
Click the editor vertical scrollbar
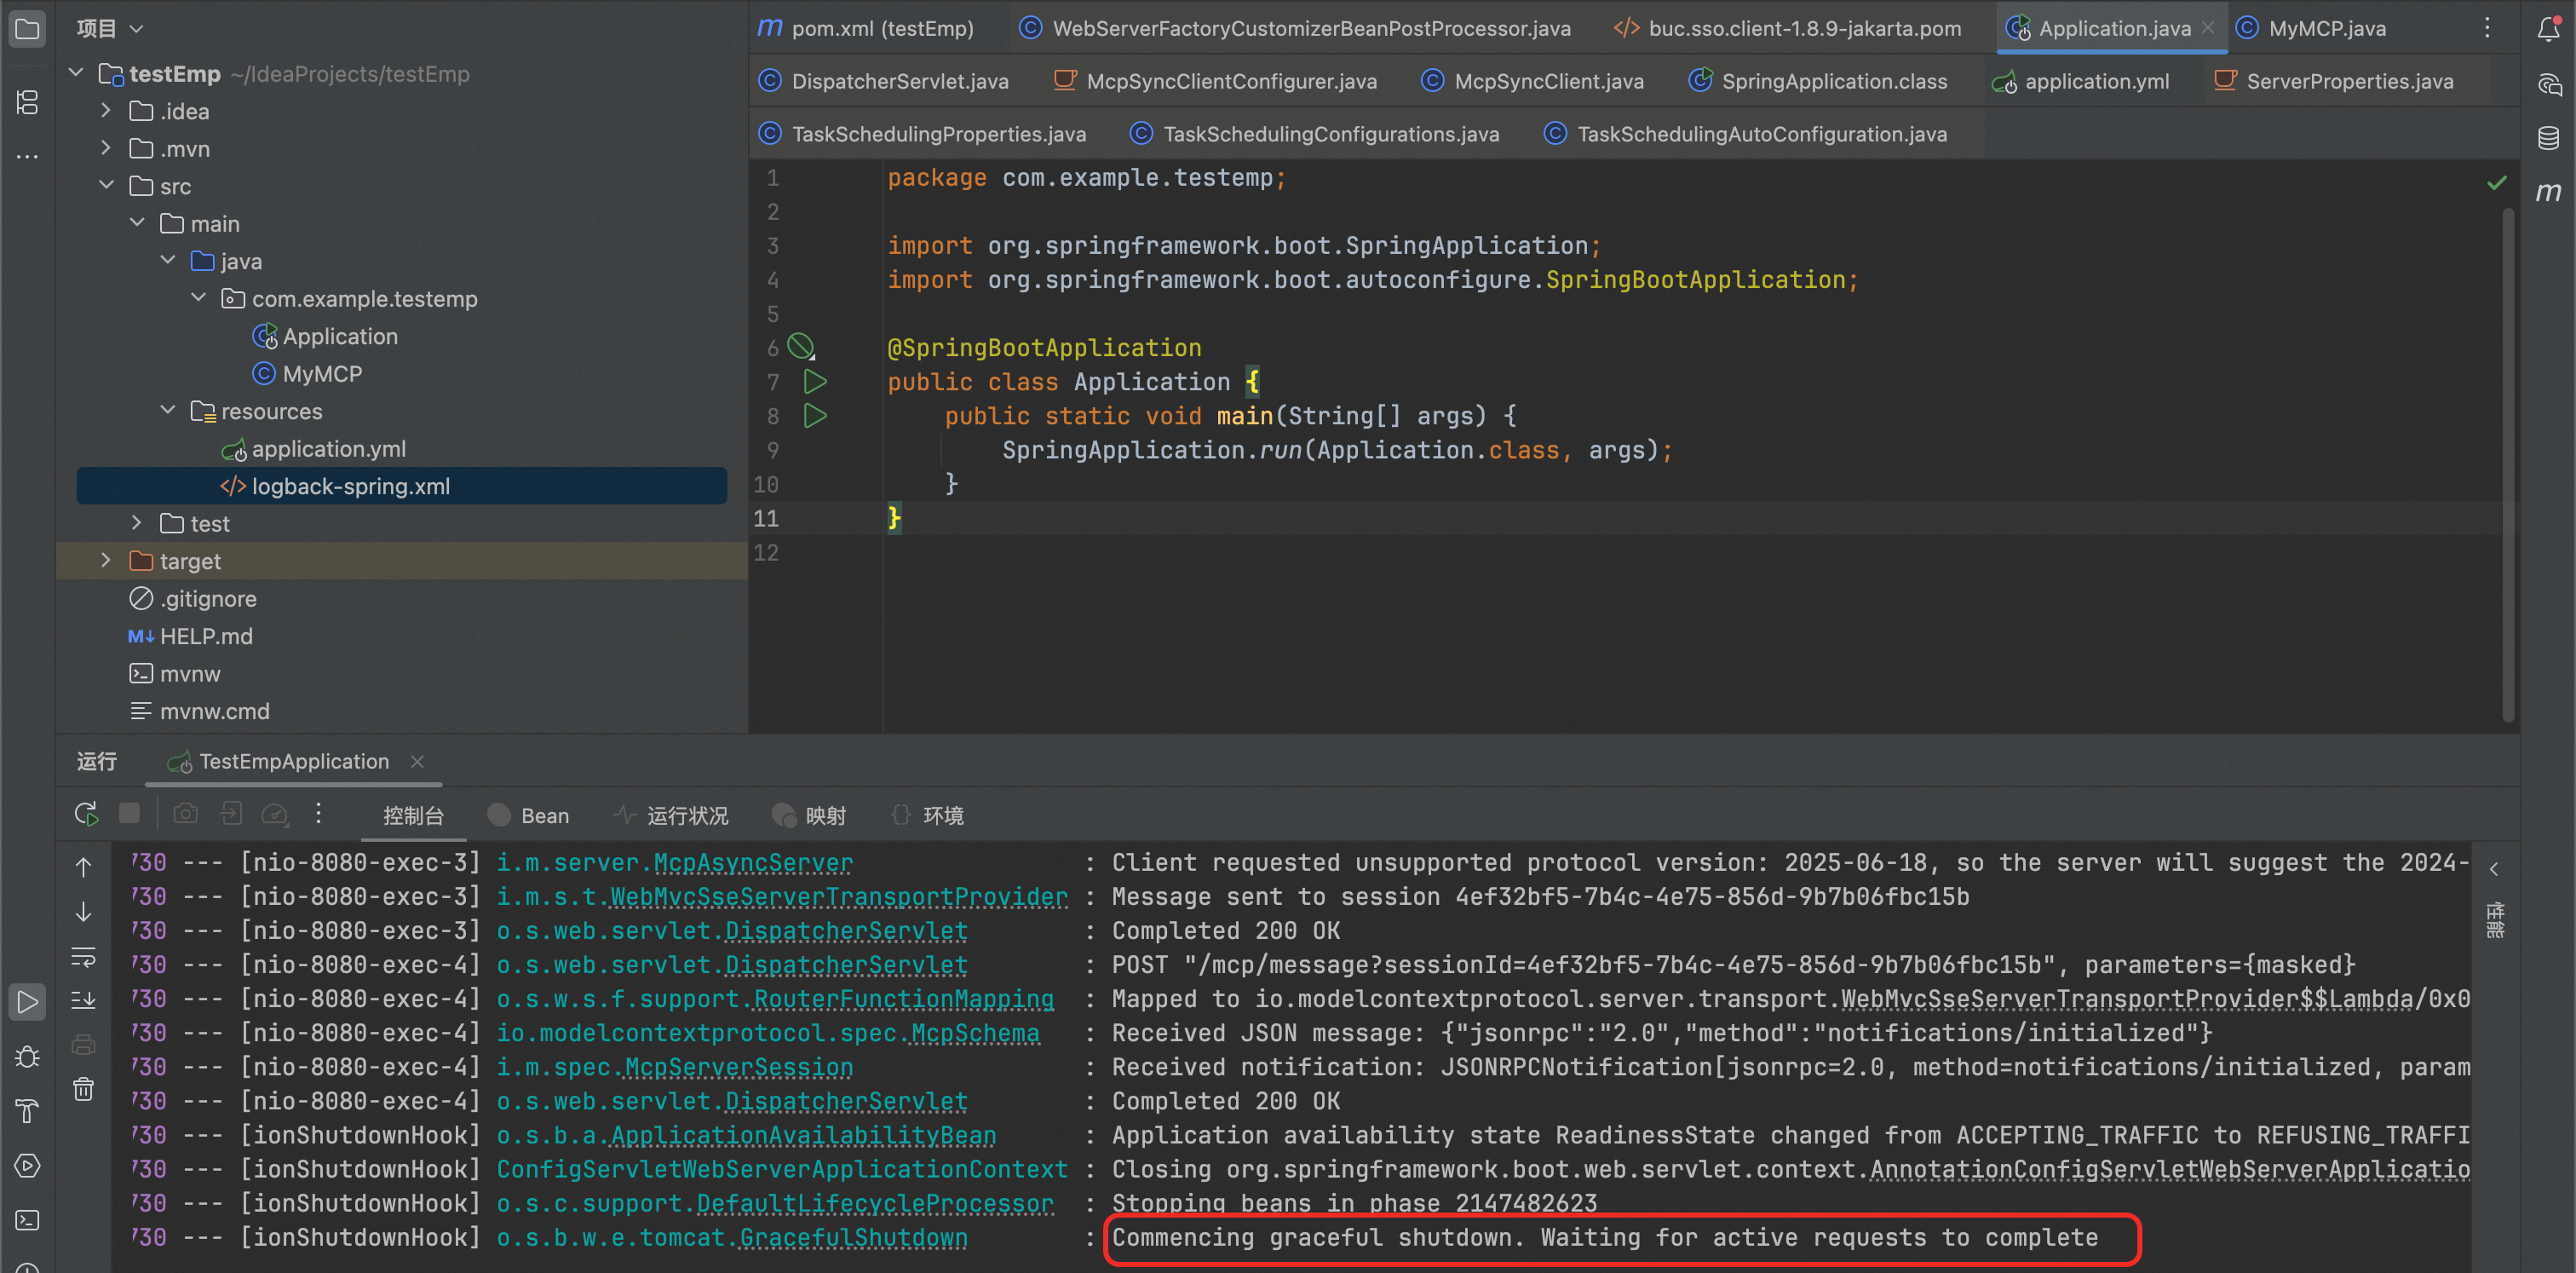pyautogui.click(x=2507, y=465)
